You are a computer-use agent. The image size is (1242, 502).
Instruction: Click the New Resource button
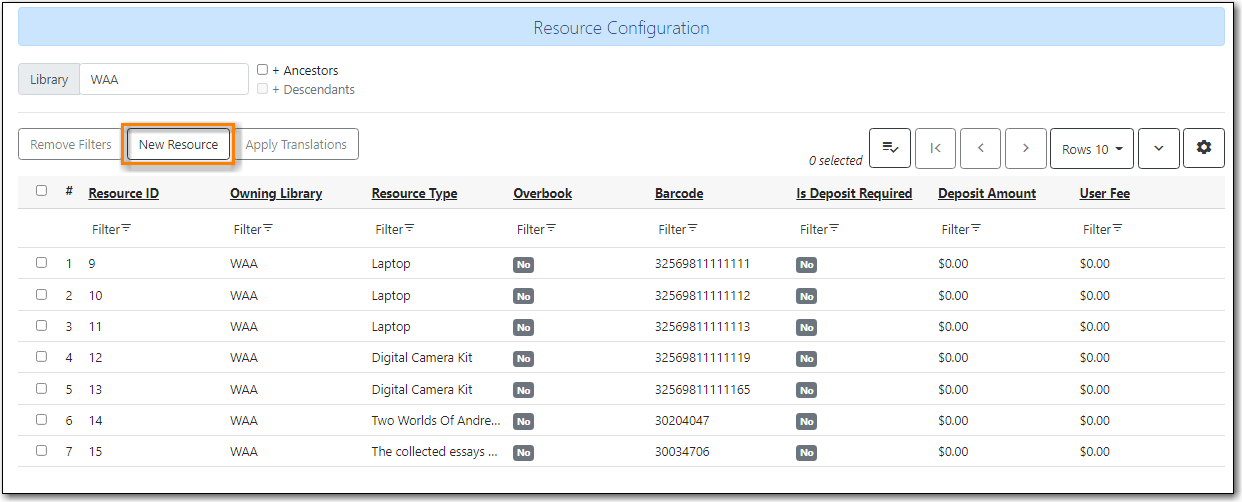178,144
